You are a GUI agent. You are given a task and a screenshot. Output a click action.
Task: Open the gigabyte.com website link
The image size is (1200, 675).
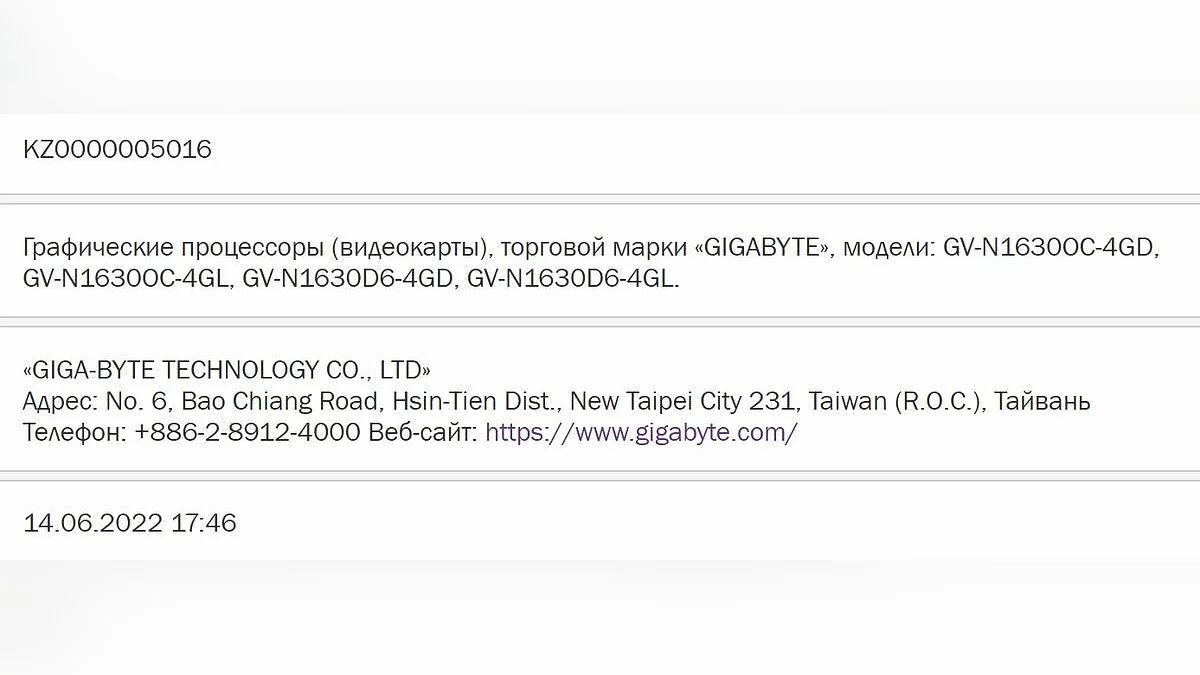coord(641,433)
